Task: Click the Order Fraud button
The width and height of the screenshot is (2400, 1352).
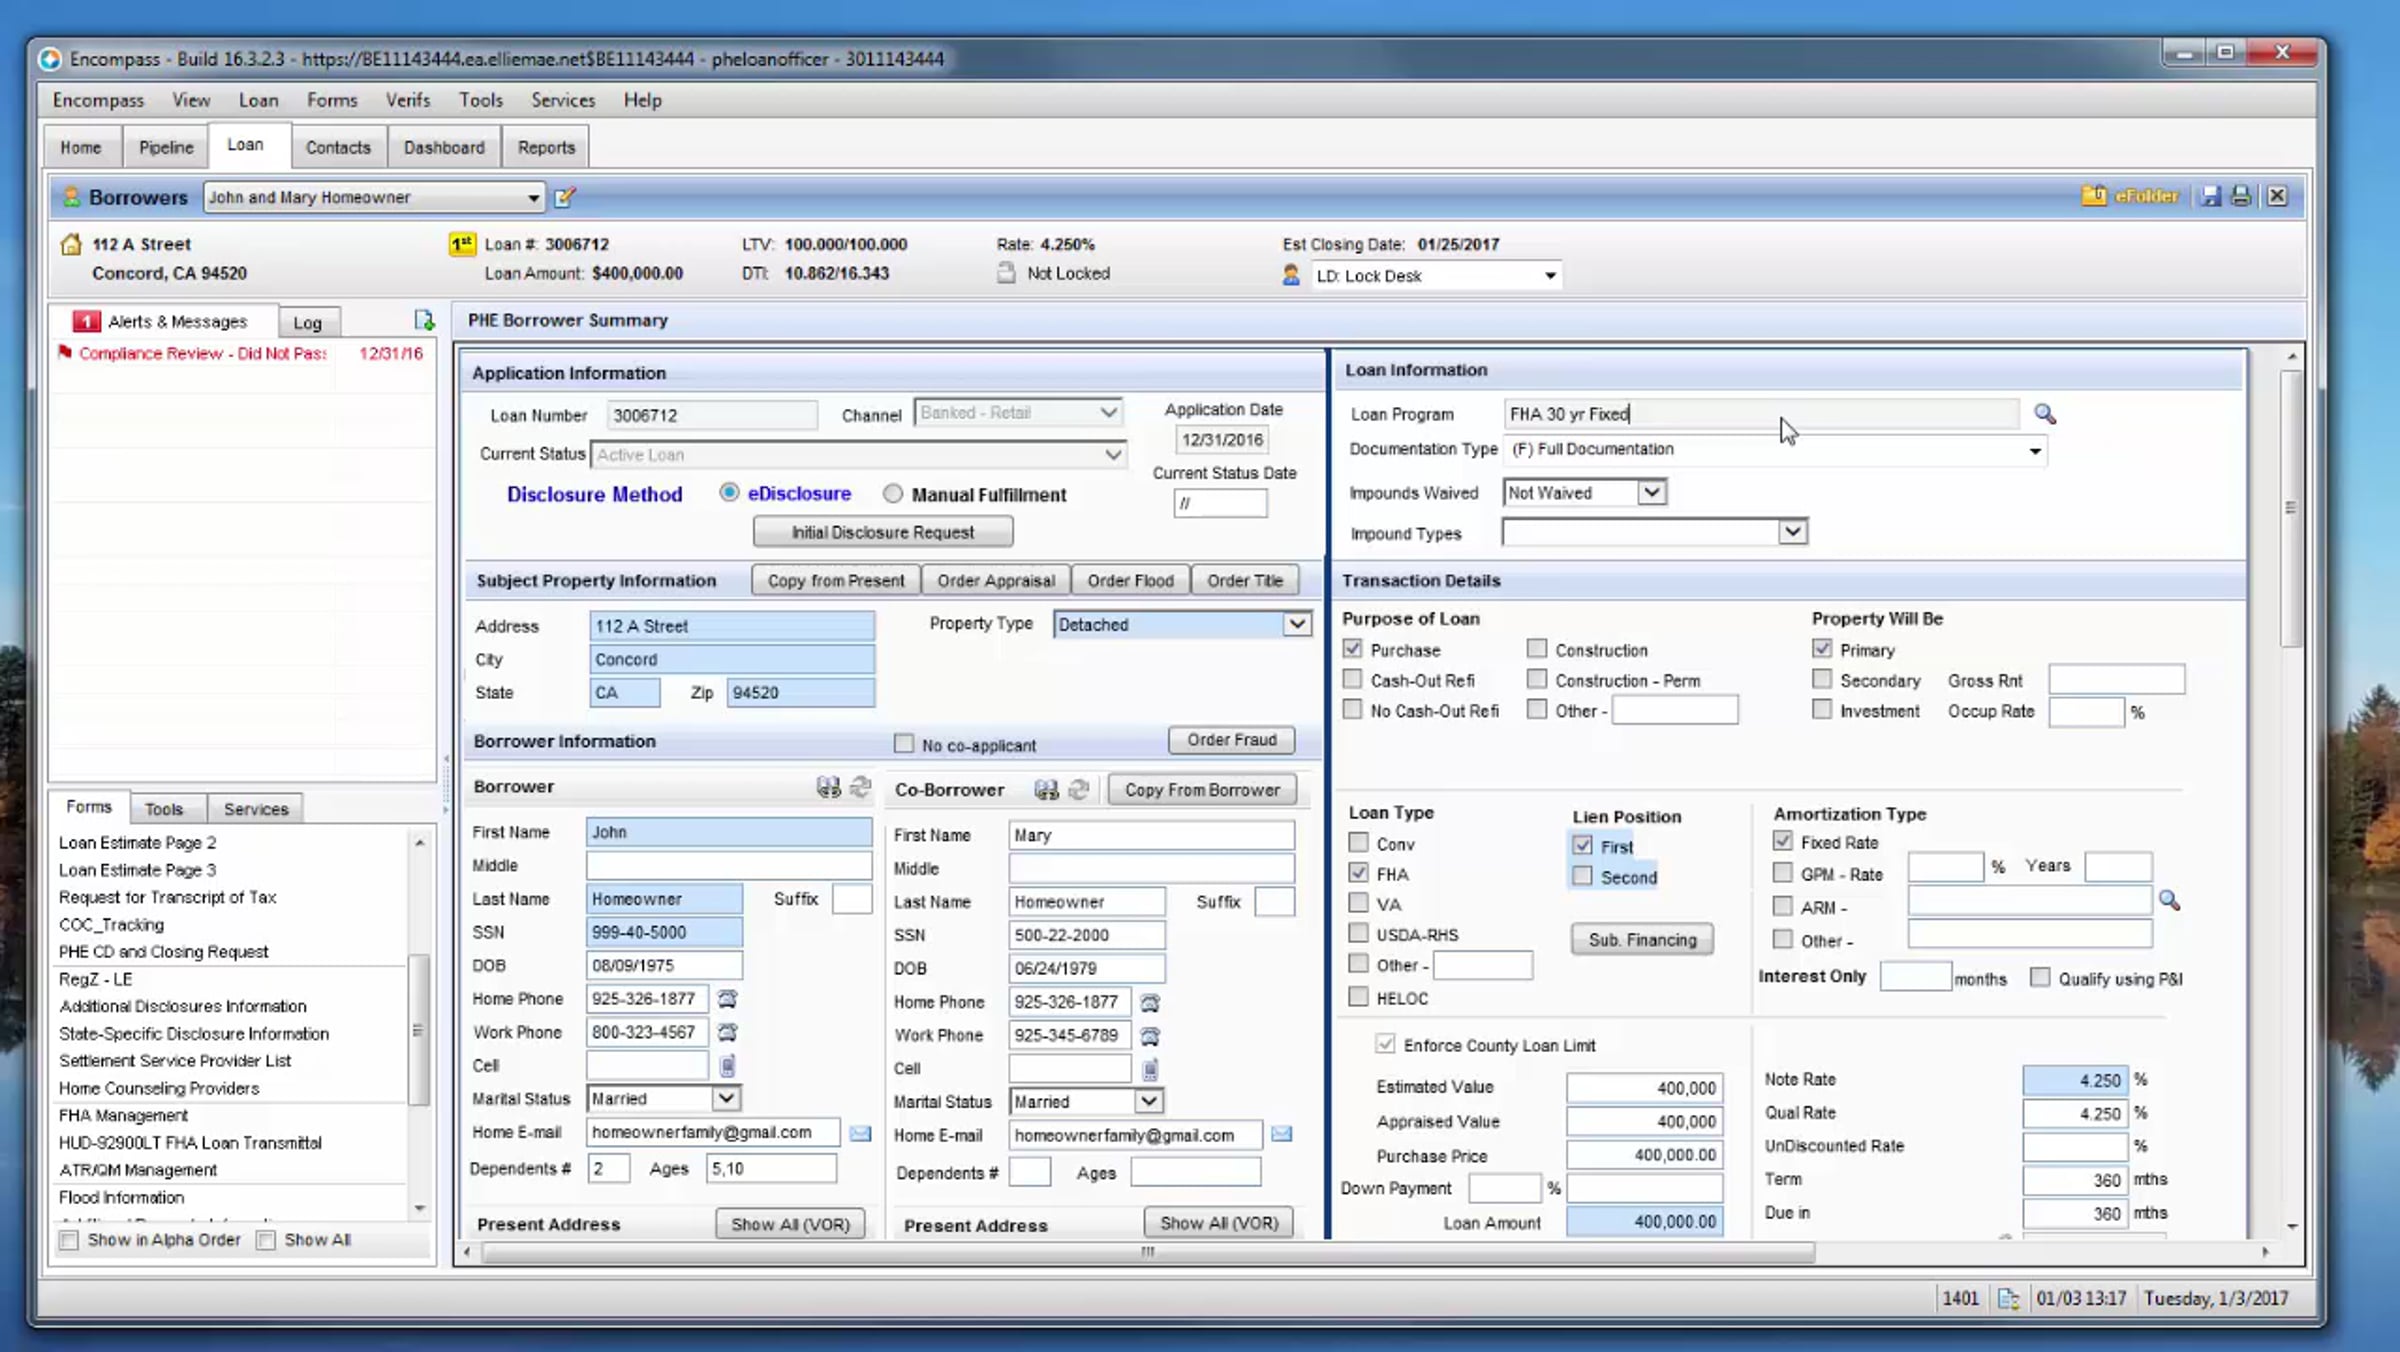Action: coord(1232,740)
